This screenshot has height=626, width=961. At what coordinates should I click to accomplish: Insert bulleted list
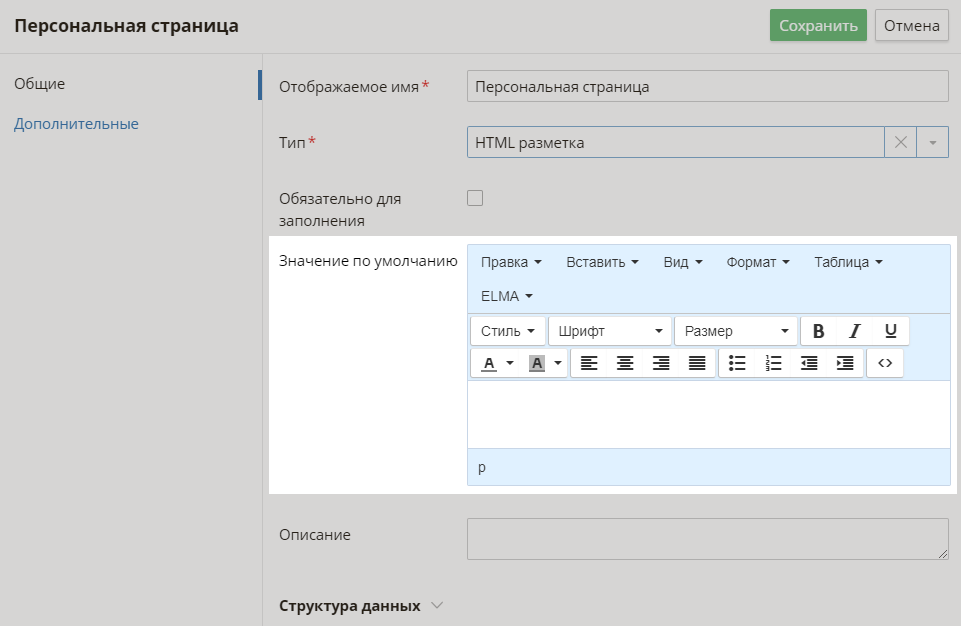[x=737, y=363]
